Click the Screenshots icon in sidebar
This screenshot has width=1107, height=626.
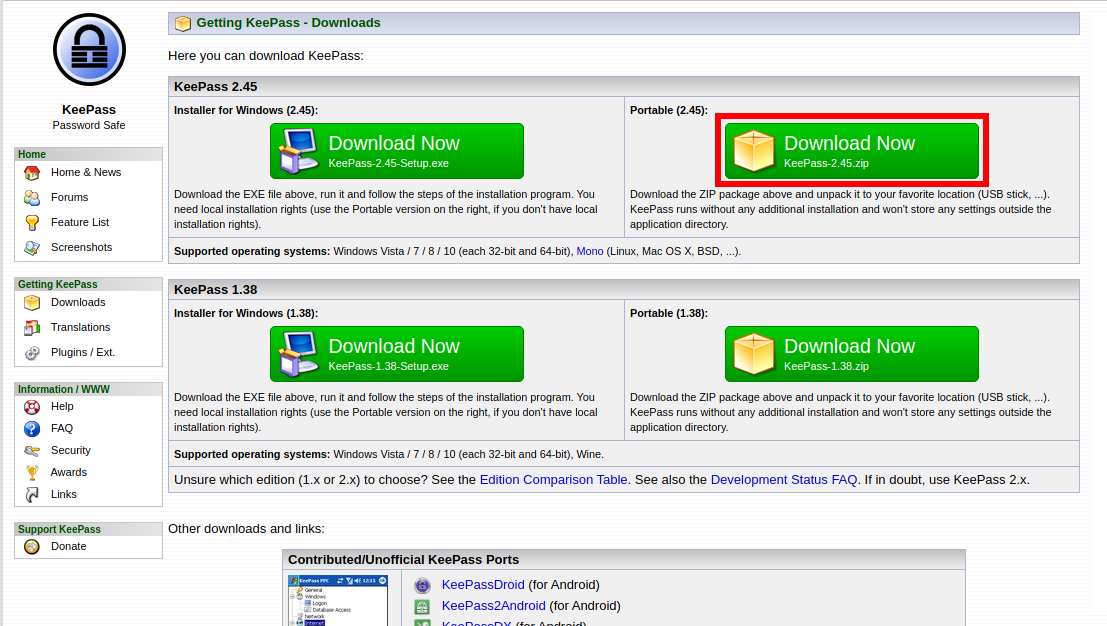tap(32, 248)
